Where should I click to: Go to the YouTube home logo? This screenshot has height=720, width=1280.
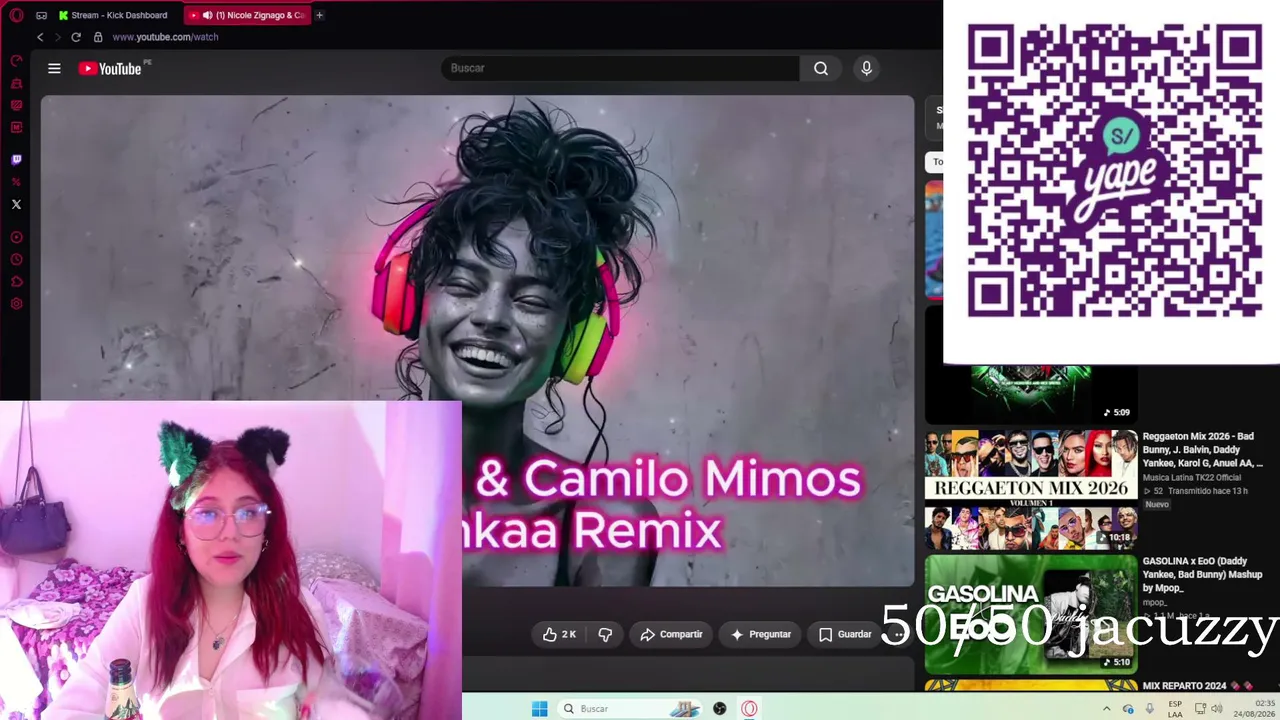(x=110, y=68)
